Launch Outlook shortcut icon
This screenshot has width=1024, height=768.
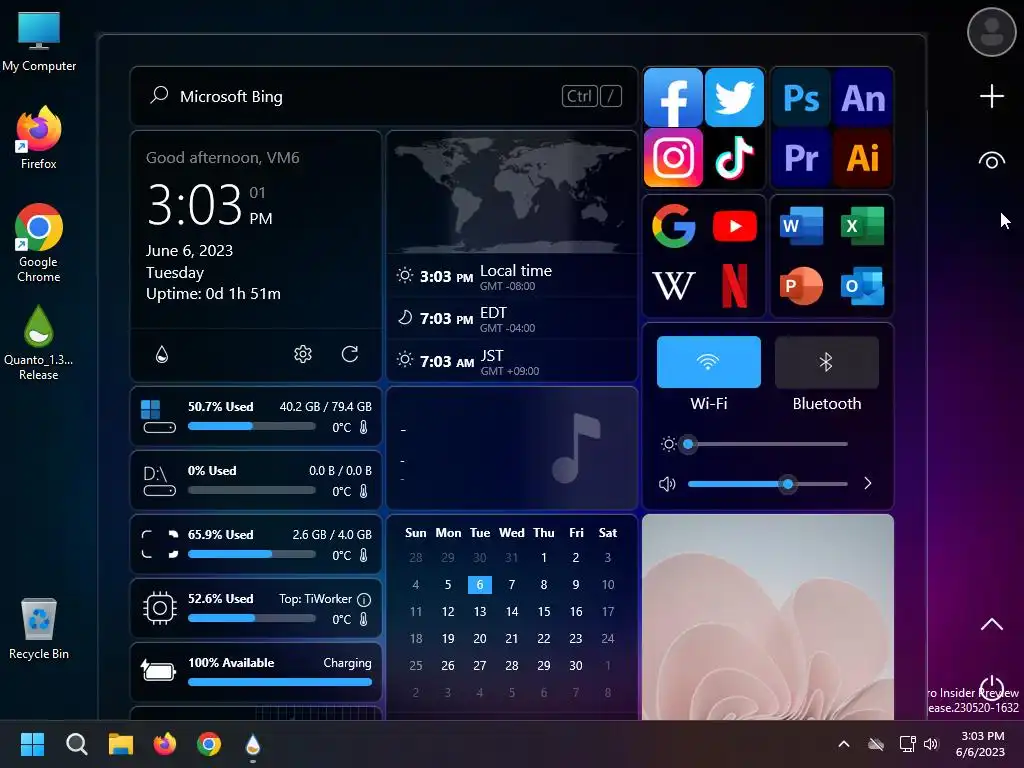click(x=863, y=285)
